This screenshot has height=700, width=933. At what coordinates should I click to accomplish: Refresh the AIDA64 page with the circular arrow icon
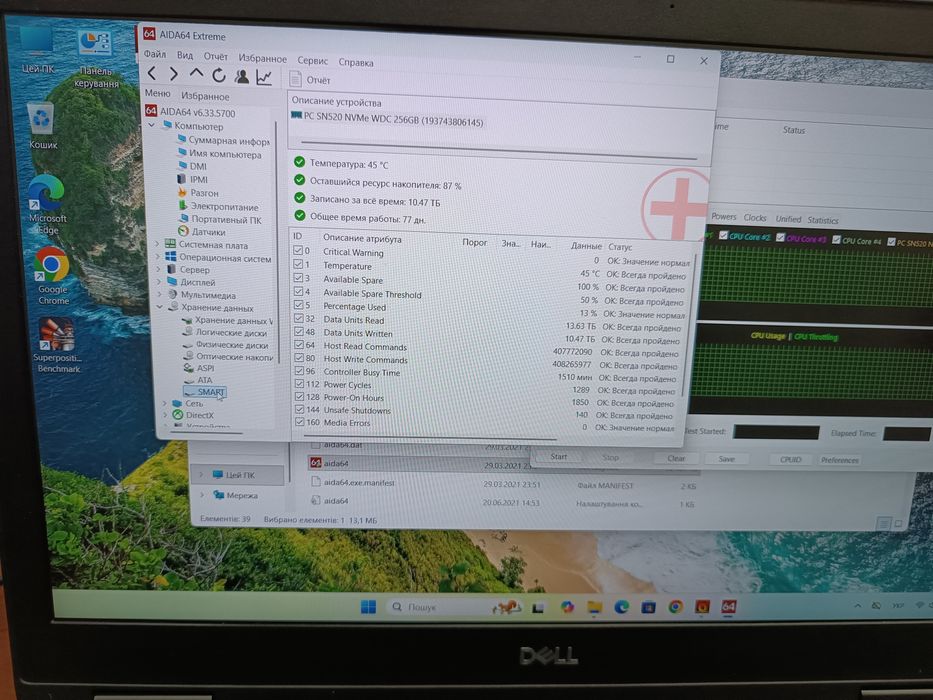point(219,75)
